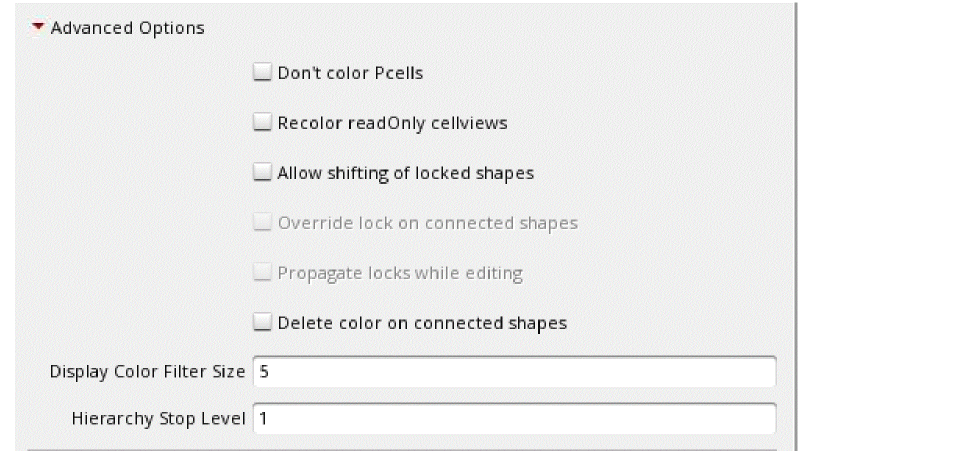Place cursor after the value 5
The height and width of the screenshot is (453, 957).
click(x=268, y=371)
